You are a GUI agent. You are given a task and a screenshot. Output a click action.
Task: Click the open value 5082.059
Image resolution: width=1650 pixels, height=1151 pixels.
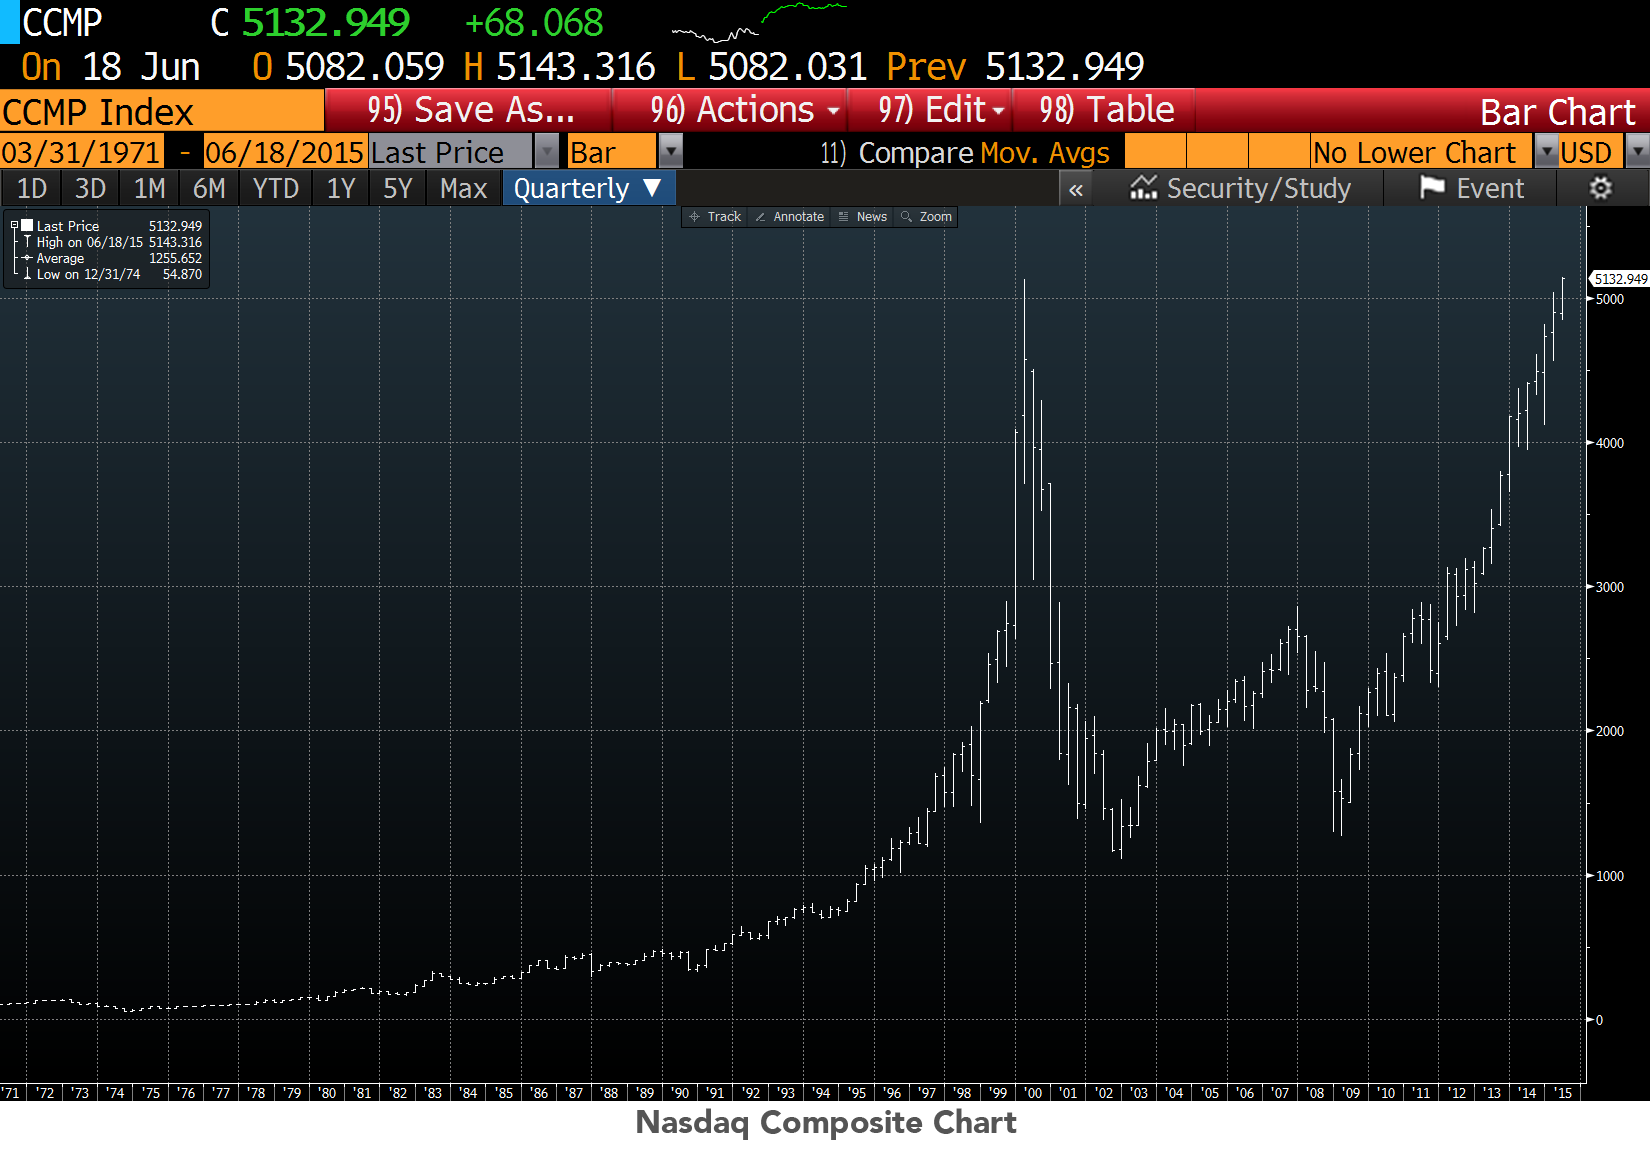[x=365, y=67]
